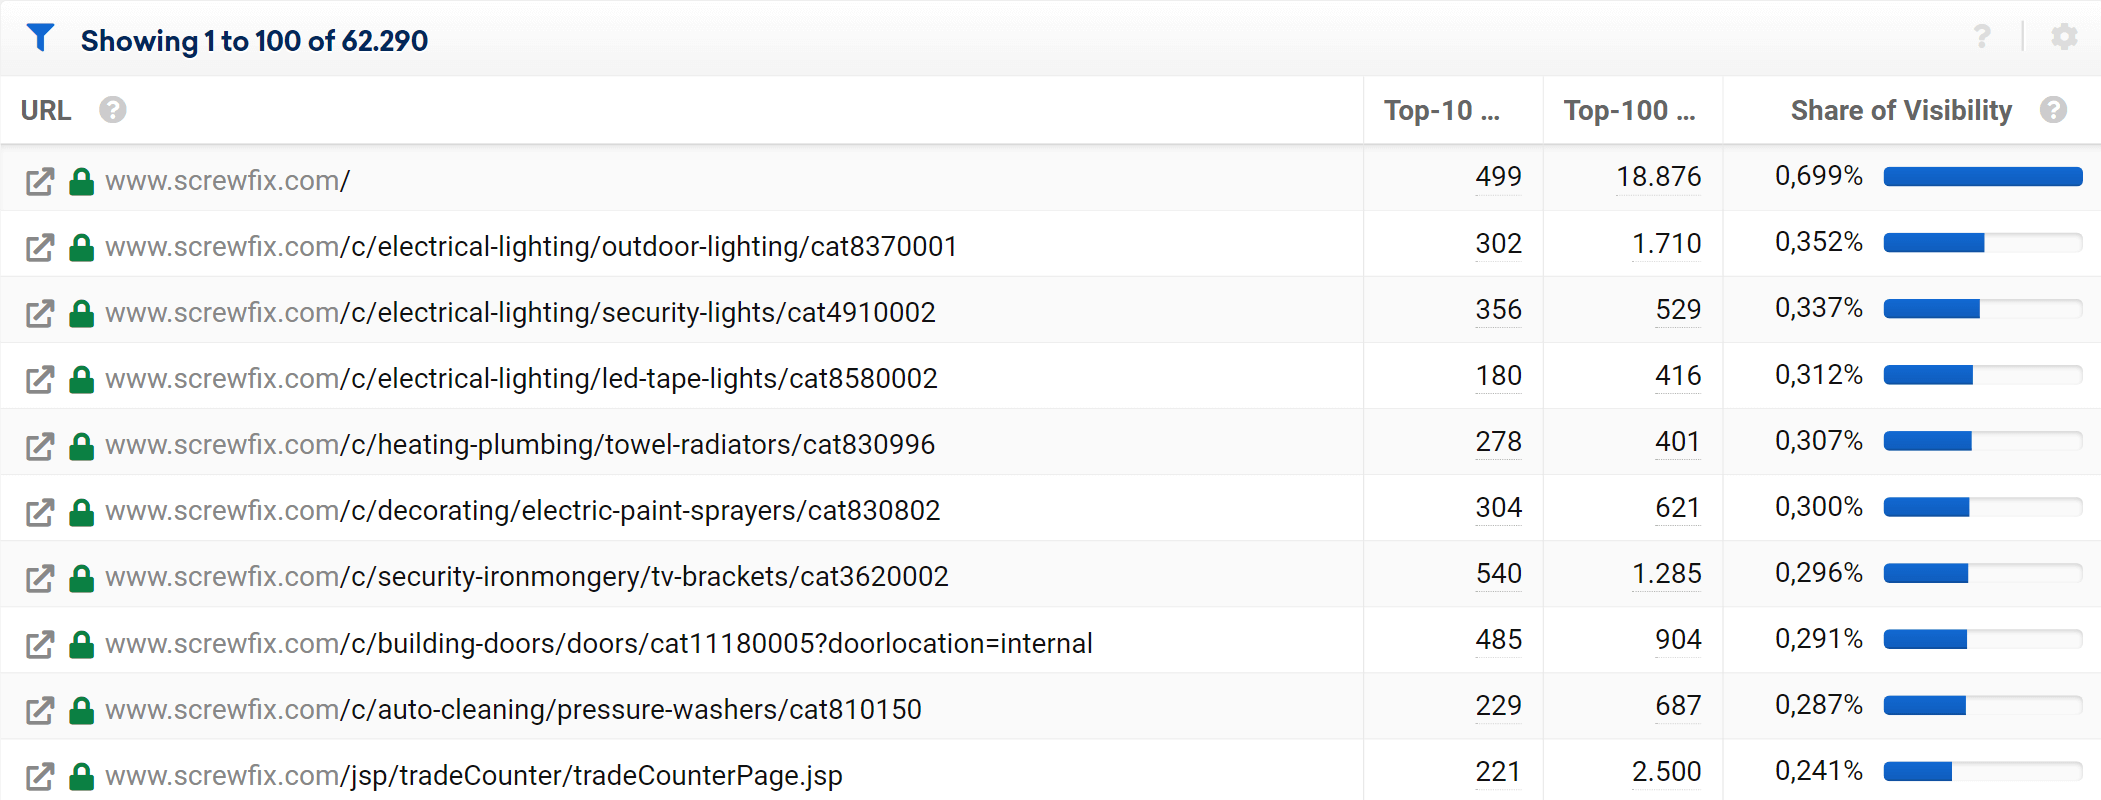The height and width of the screenshot is (800, 2101).
Task: Click green padlock in led-tape-lights row
Action: pos(81,379)
